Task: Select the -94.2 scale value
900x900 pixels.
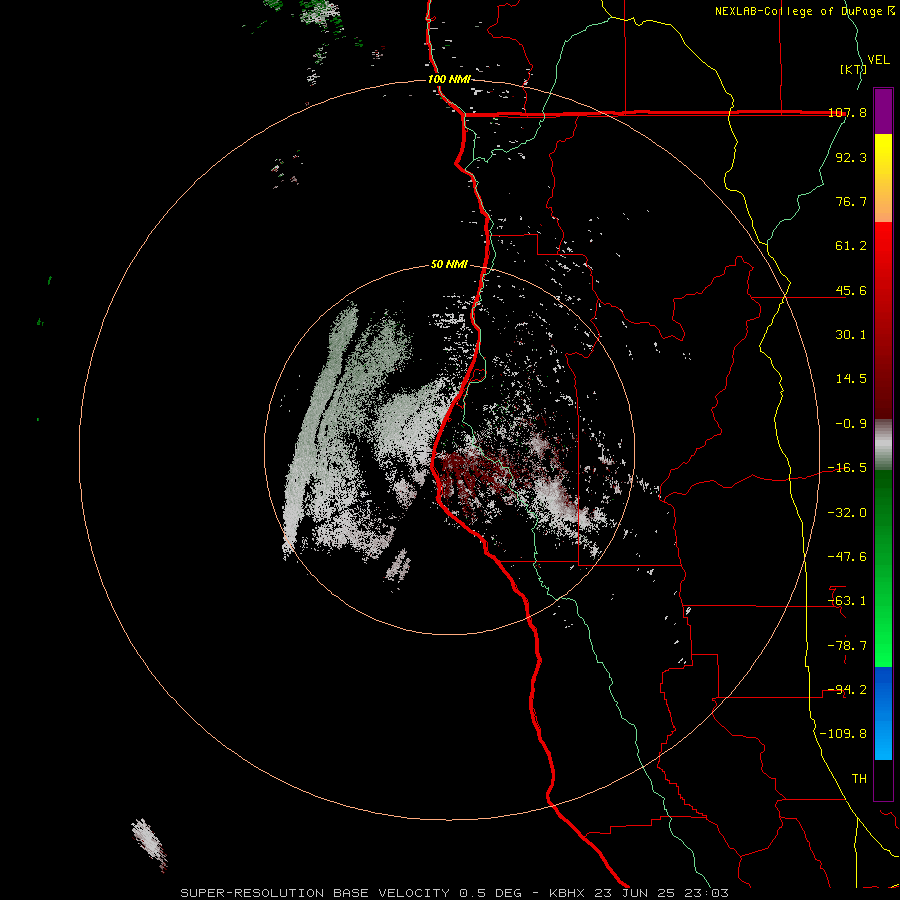Action: pos(848,690)
